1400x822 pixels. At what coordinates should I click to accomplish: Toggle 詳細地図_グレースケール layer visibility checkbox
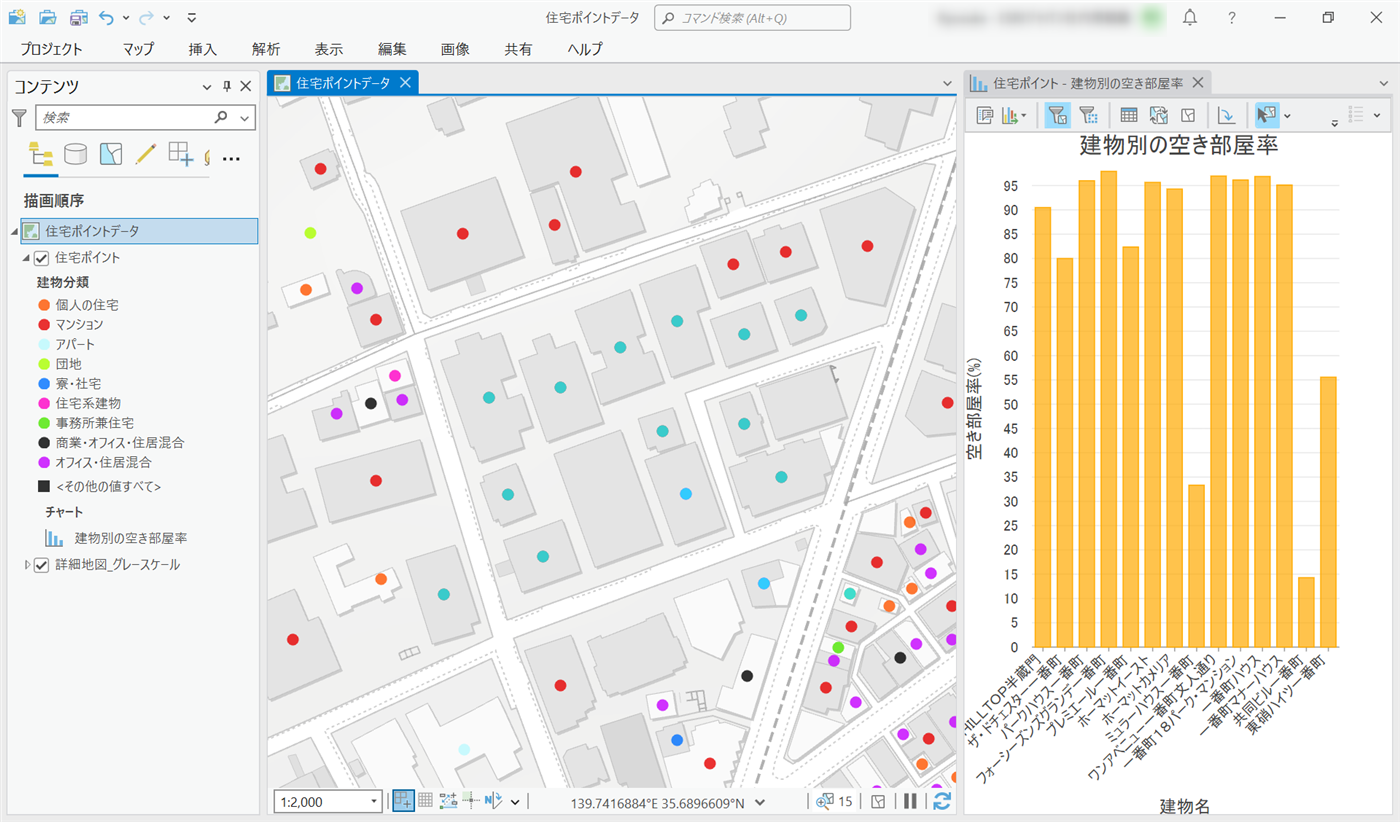click(x=42, y=565)
